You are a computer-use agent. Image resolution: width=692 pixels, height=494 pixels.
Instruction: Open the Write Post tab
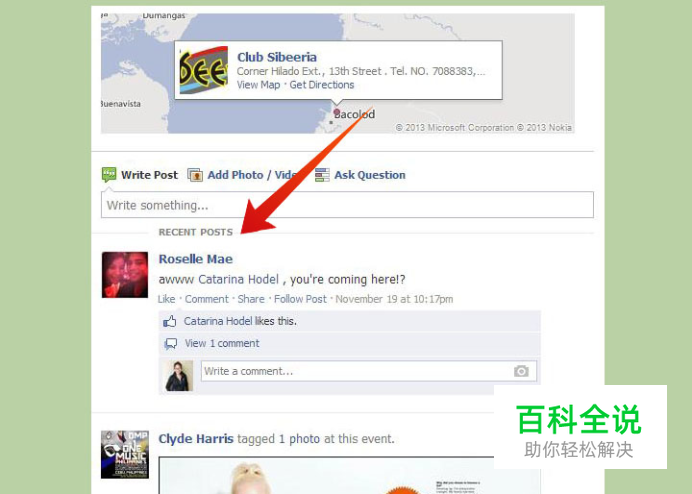point(149,175)
